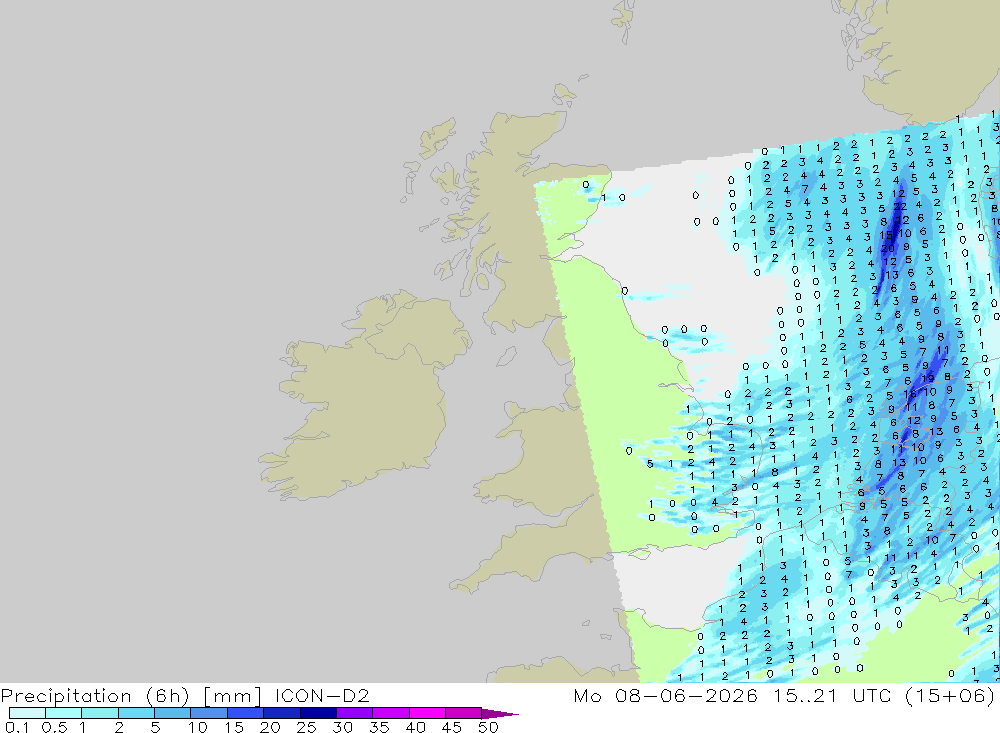Click the 1–2 mm legend color swatch
The height and width of the screenshot is (733, 1000).
click(x=100, y=713)
